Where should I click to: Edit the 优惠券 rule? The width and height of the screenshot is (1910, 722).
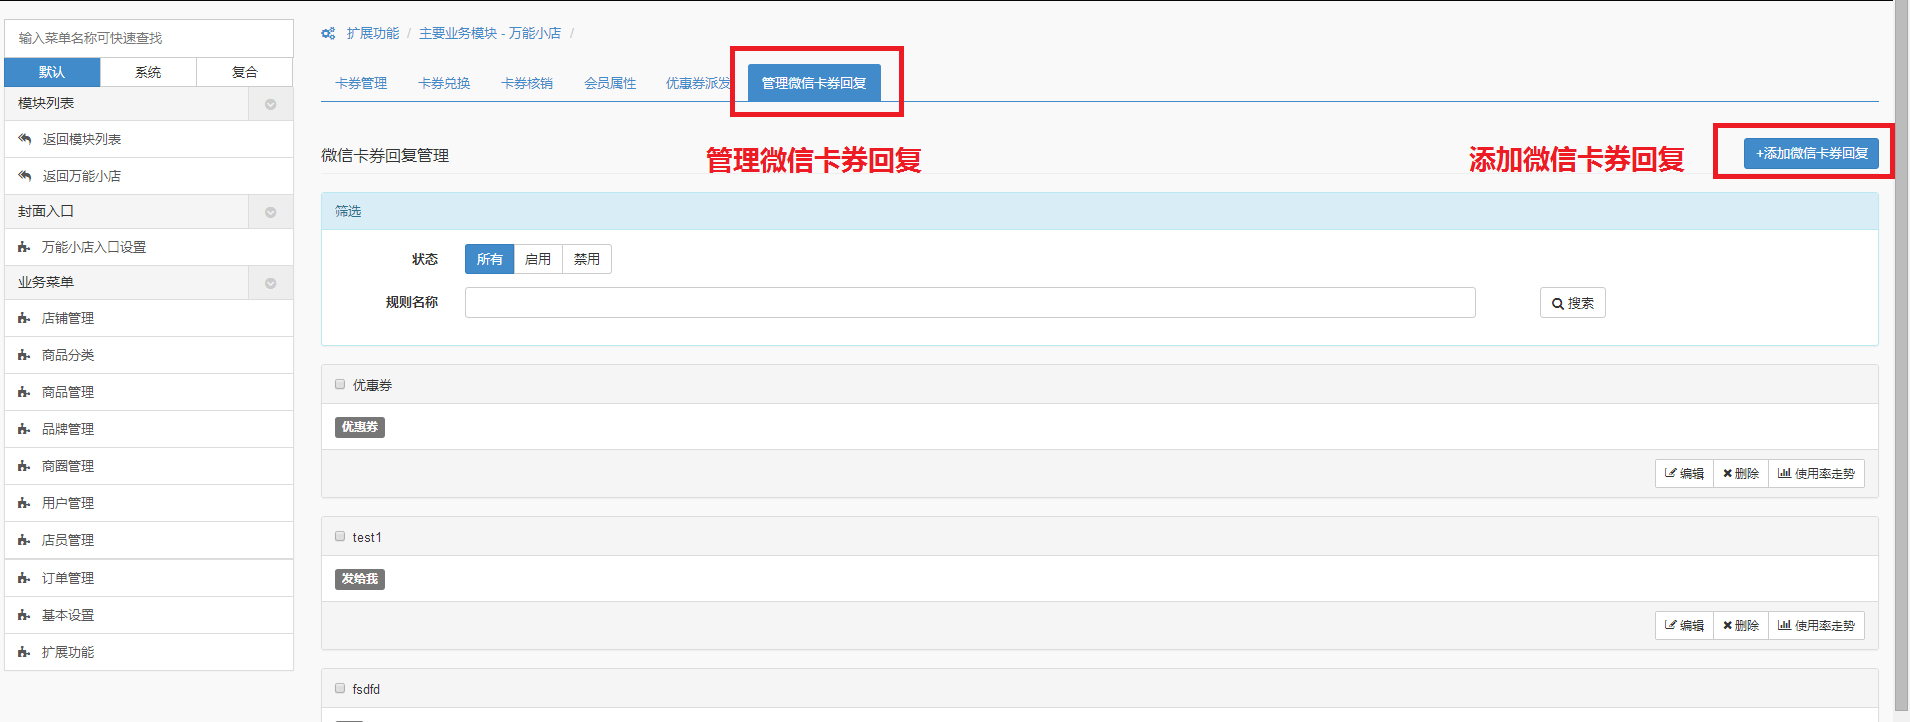tap(1684, 474)
